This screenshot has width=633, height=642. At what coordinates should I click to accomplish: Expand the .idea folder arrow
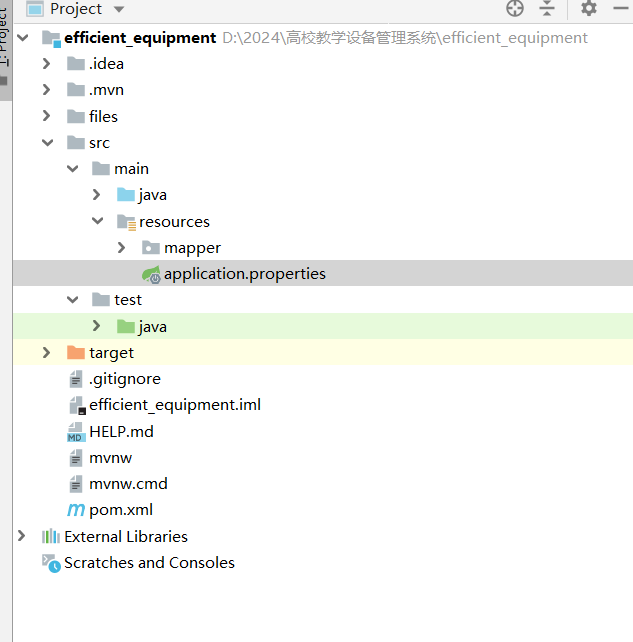pyautogui.click(x=47, y=64)
